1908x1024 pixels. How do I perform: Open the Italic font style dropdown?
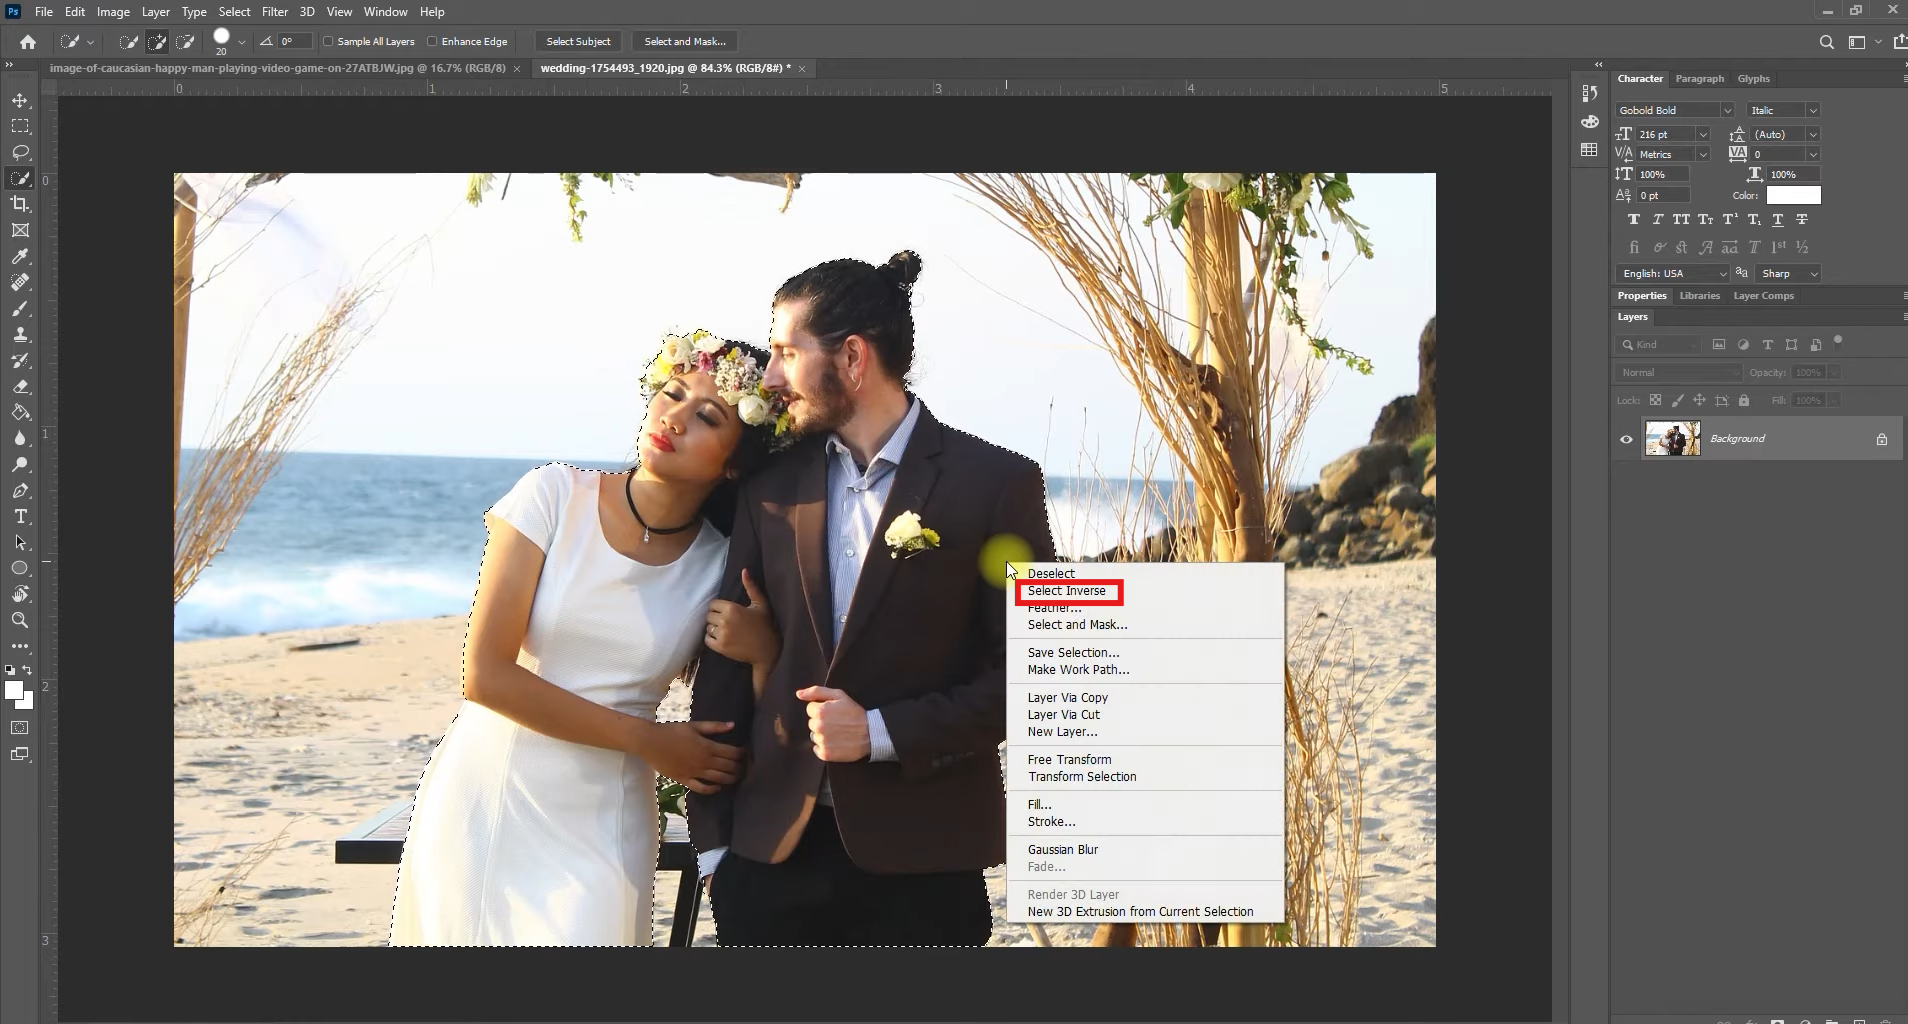[x=1812, y=110]
